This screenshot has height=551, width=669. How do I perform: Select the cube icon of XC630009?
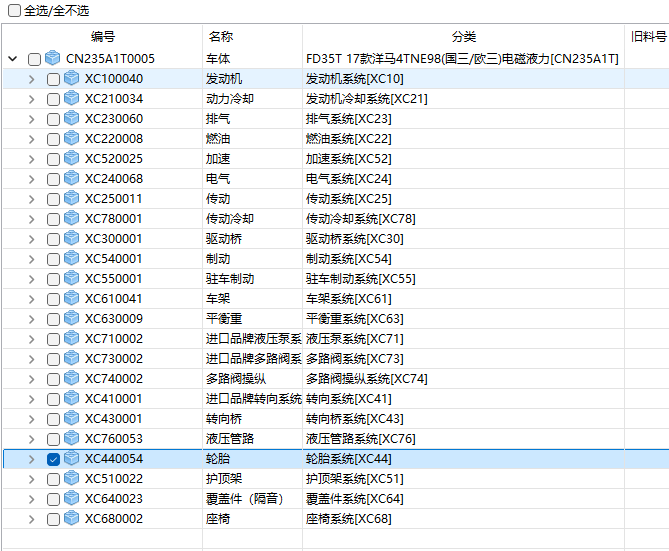[72, 319]
